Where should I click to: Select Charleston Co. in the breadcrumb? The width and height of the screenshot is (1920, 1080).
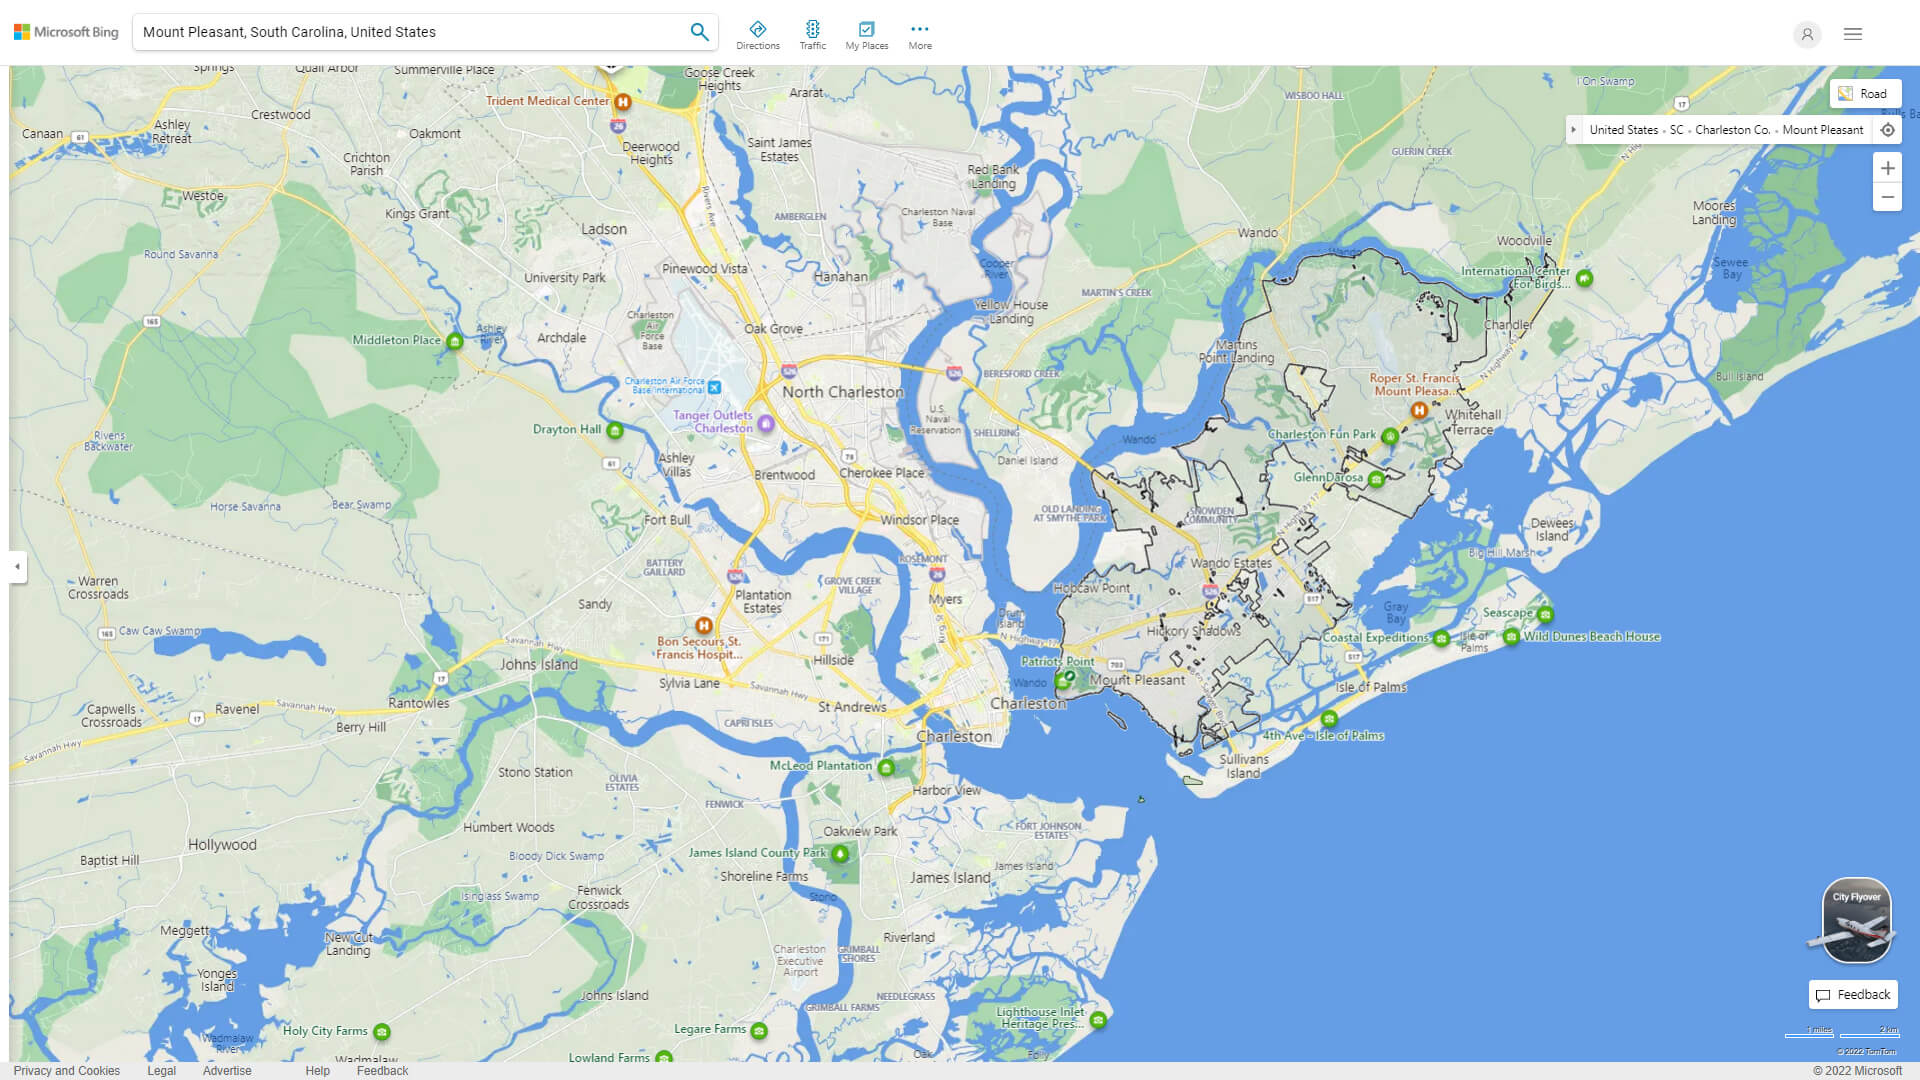pos(1732,130)
